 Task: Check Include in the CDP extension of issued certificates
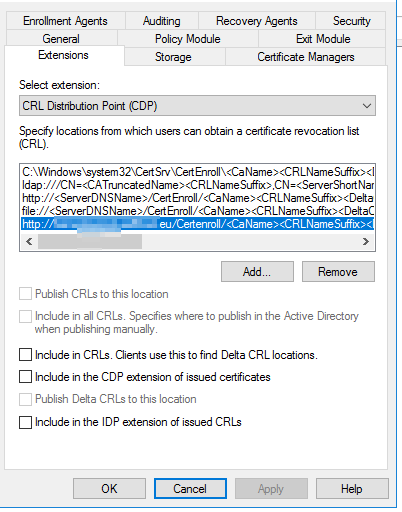(x=26, y=377)
